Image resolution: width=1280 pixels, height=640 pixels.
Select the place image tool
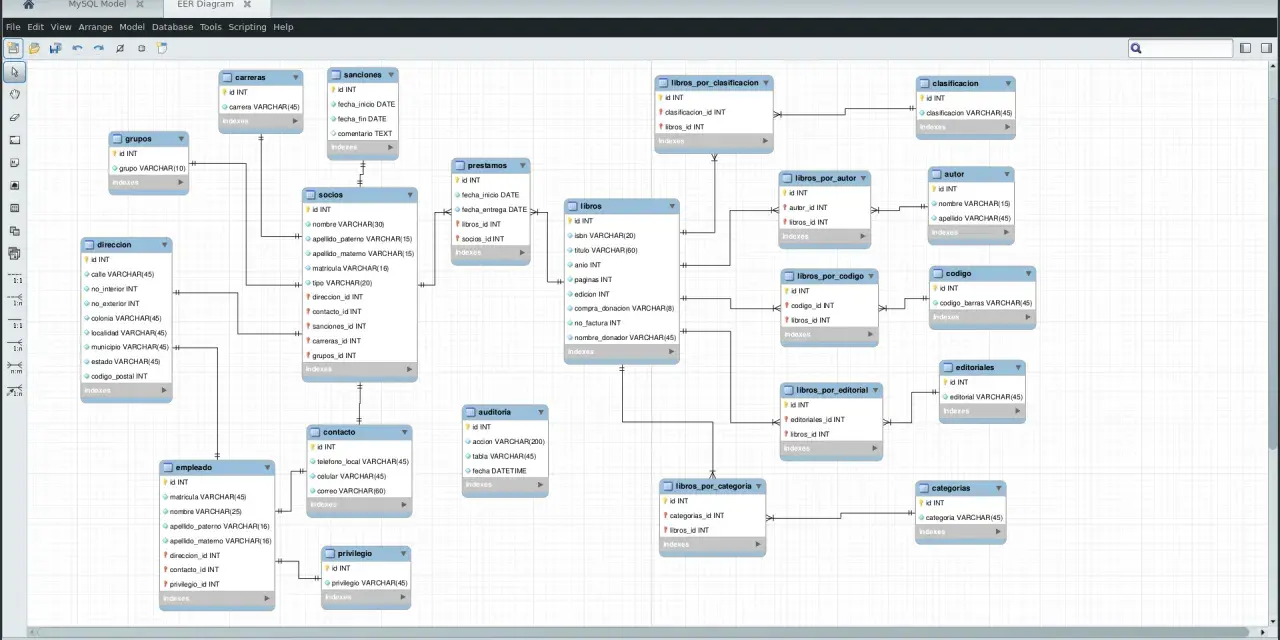click(14, 185)
